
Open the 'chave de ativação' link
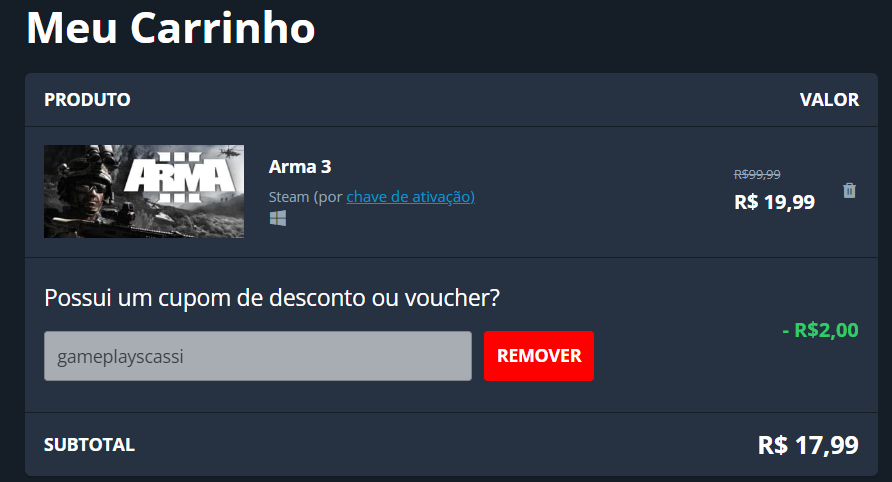[410, 197]
